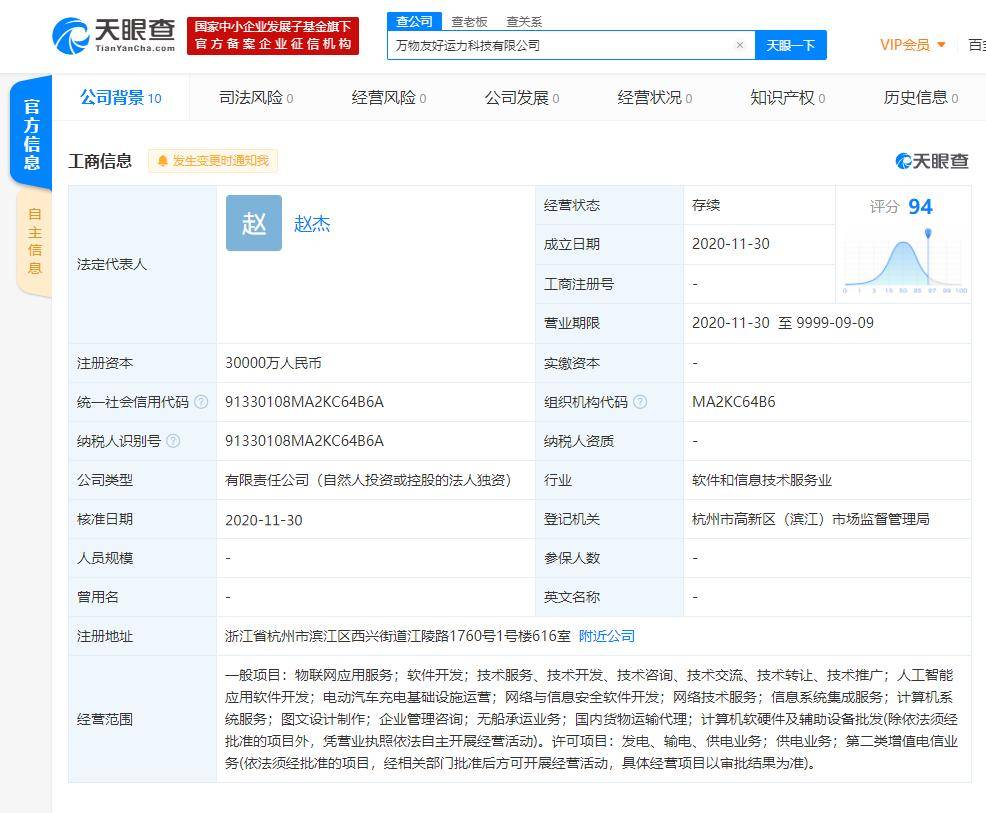Click the help icon beside 纳税人识别号

tap(173, 441)
